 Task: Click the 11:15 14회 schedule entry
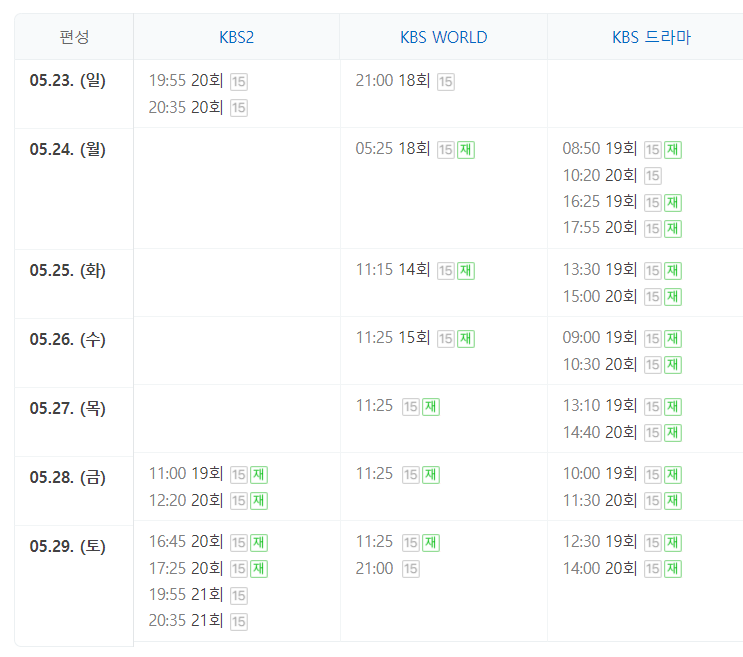(x=393, y=270)
